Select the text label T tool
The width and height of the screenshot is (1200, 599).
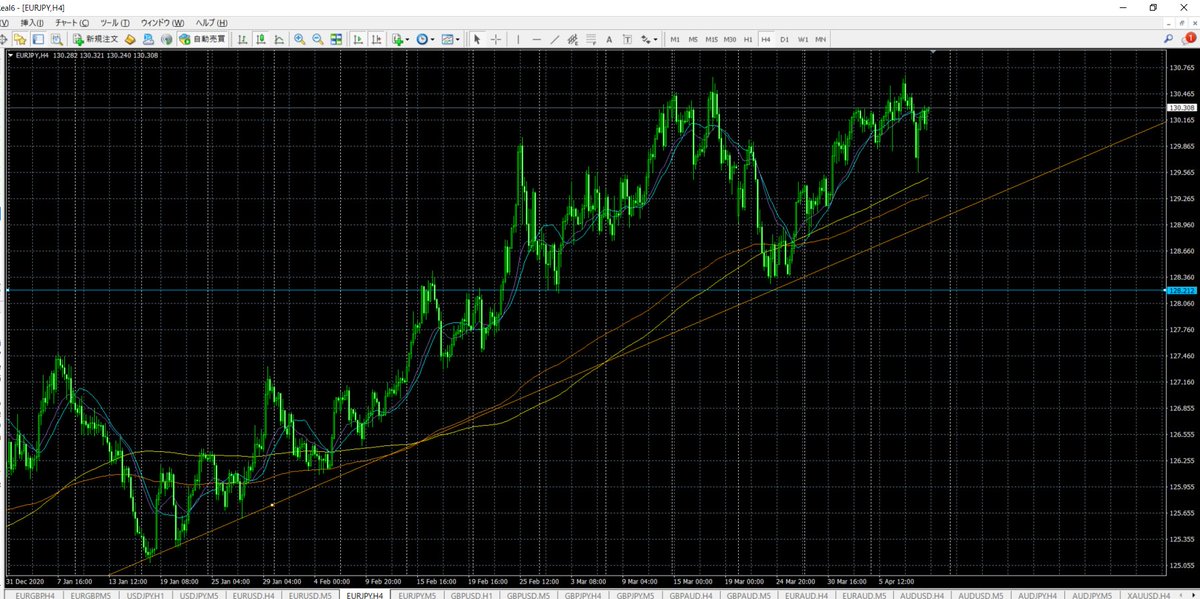pos(628,39)
